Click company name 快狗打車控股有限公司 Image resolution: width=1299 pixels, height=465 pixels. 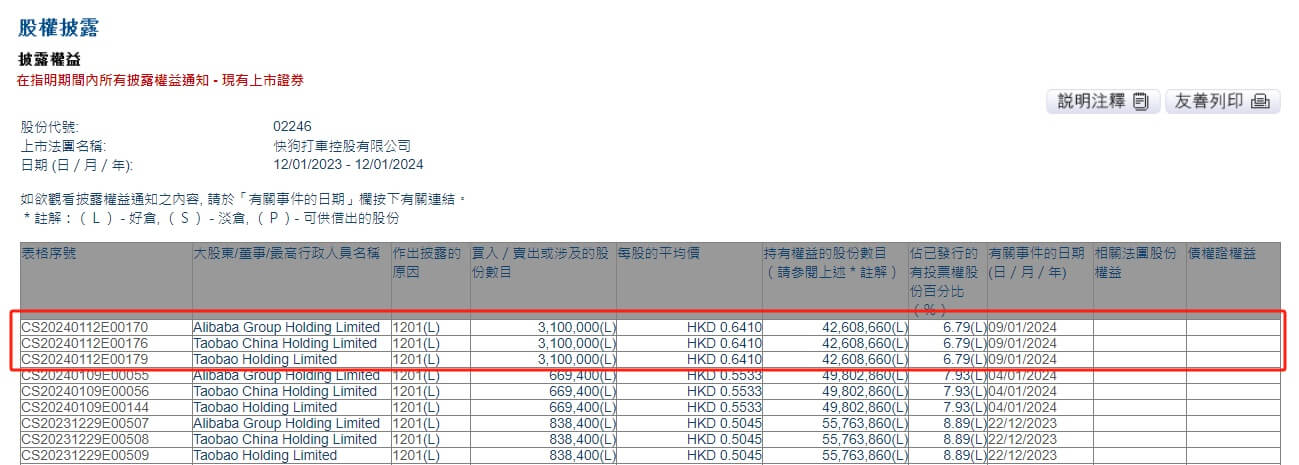342,146
